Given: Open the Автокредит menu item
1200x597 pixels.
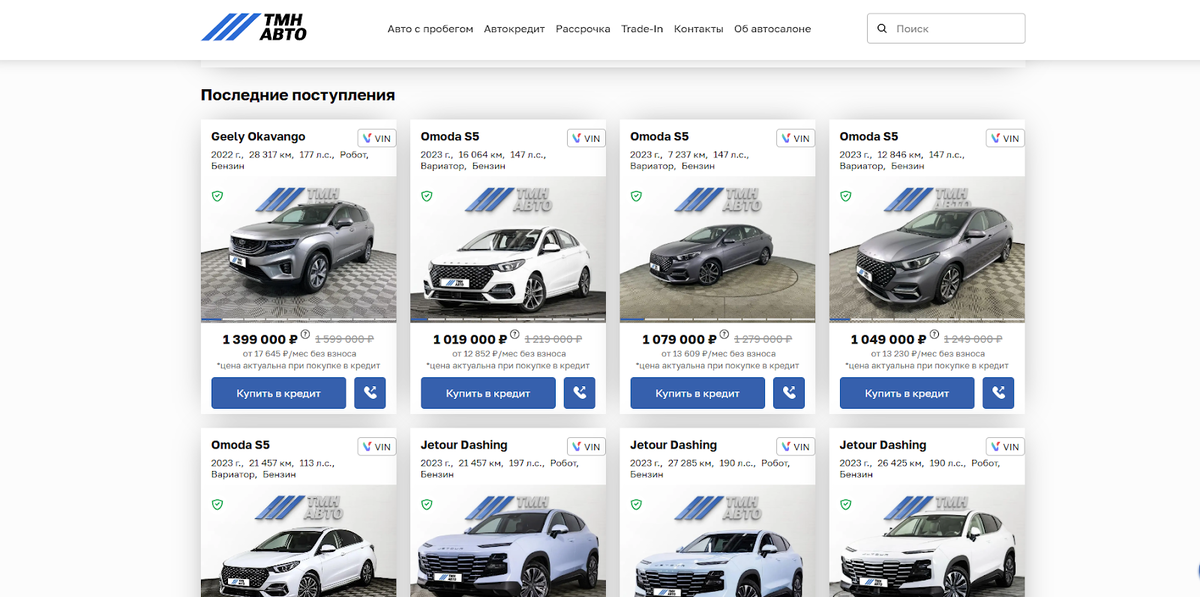Looking at the screenshot, I should (514, 29).
